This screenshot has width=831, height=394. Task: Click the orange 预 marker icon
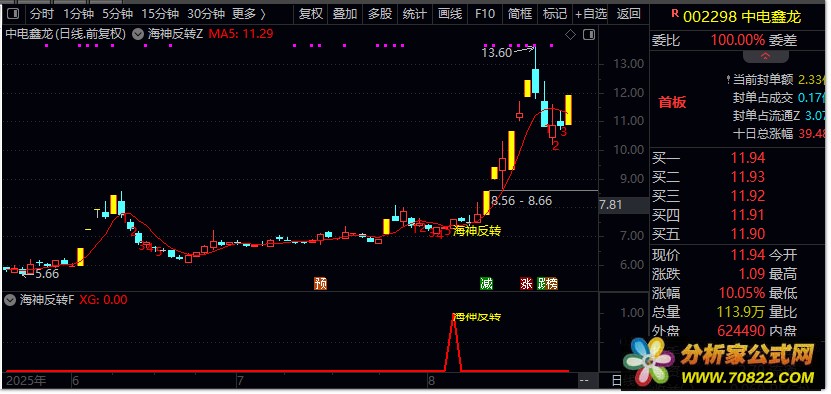pyautogui.click(x=321, y=284)
